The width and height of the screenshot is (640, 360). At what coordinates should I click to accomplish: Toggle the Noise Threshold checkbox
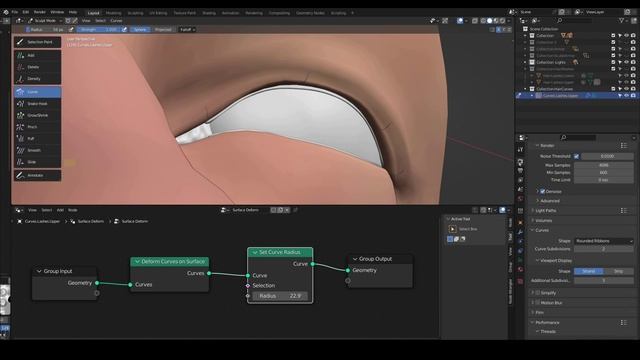[x=576, y=156]
